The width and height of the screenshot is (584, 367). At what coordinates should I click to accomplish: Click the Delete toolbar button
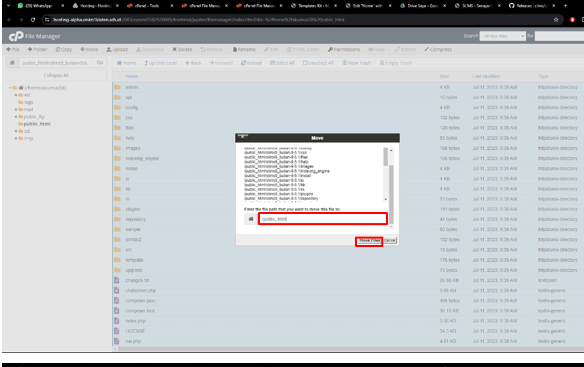pos(182,50)
